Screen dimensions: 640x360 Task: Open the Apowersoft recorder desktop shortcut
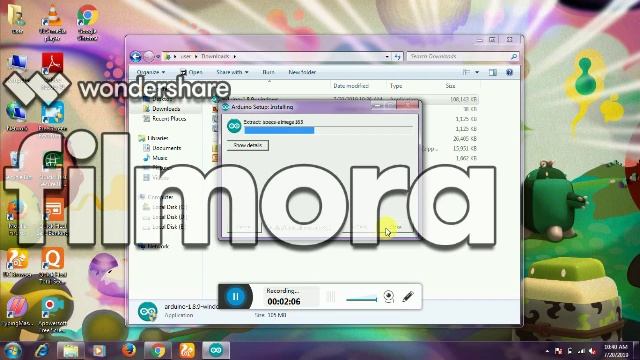[52, 314]
